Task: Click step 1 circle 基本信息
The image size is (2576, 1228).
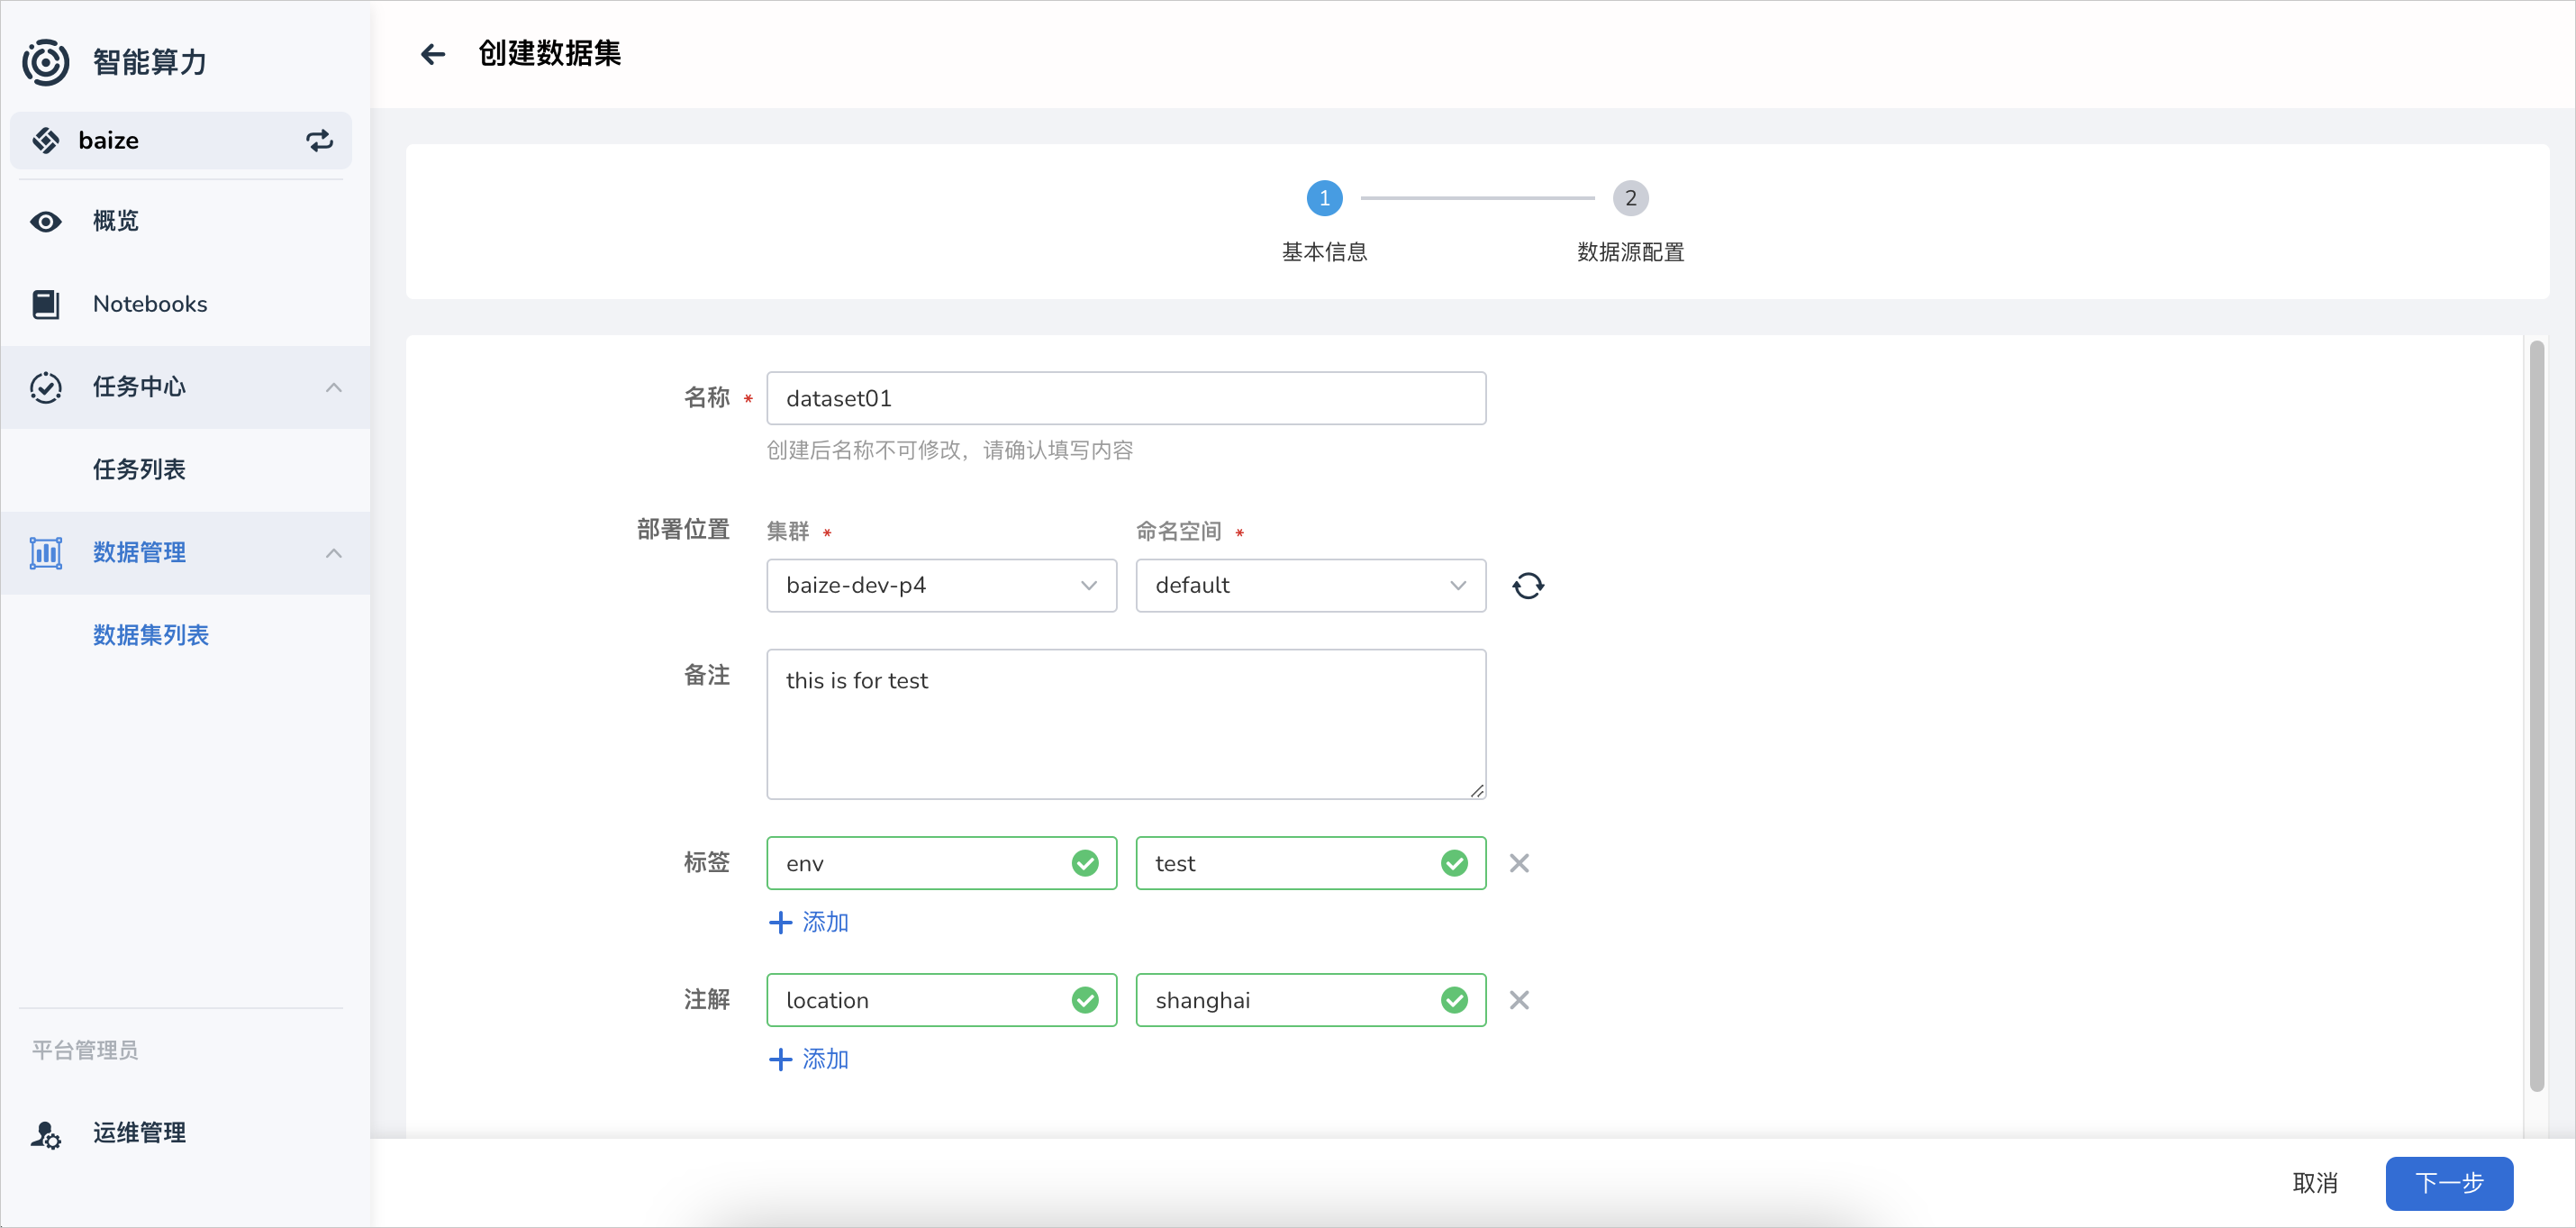Action: tap(1324, 198)
